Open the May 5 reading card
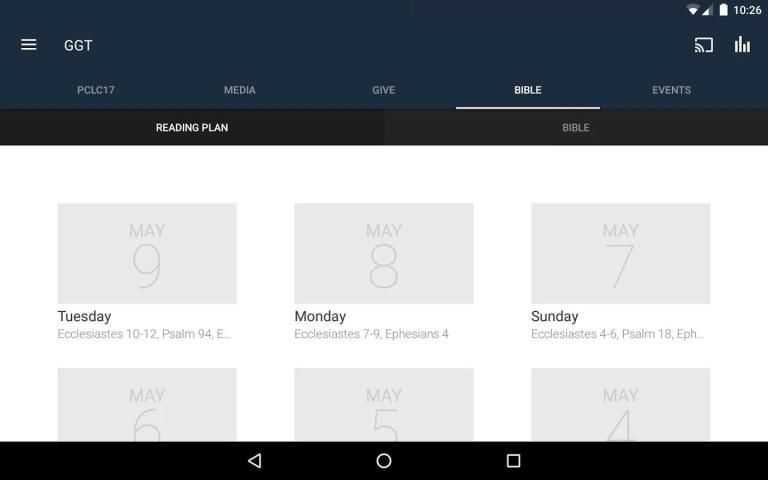 (x=384, y=405)
